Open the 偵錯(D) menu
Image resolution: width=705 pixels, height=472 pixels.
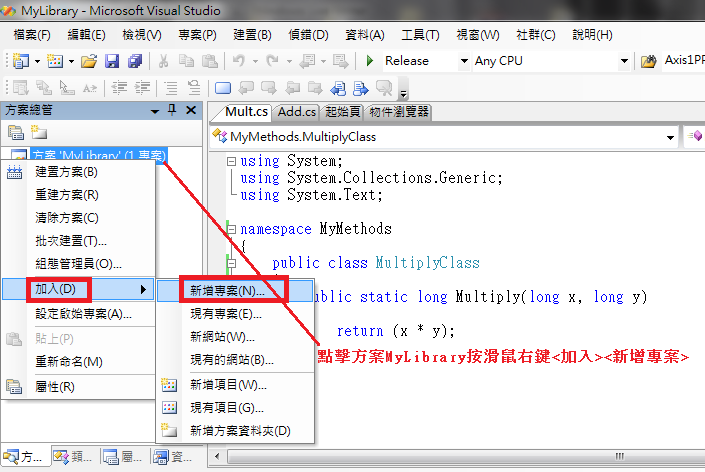click(308, 35)
